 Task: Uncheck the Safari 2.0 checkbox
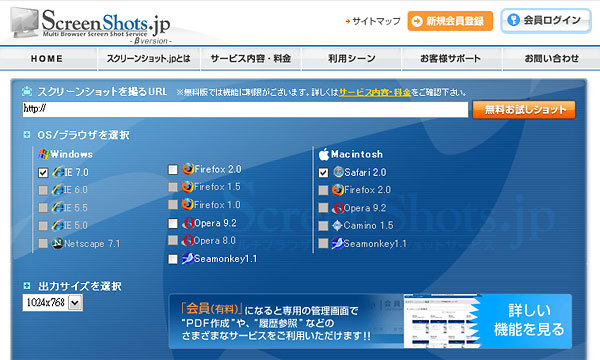click(x=323, y=173)
